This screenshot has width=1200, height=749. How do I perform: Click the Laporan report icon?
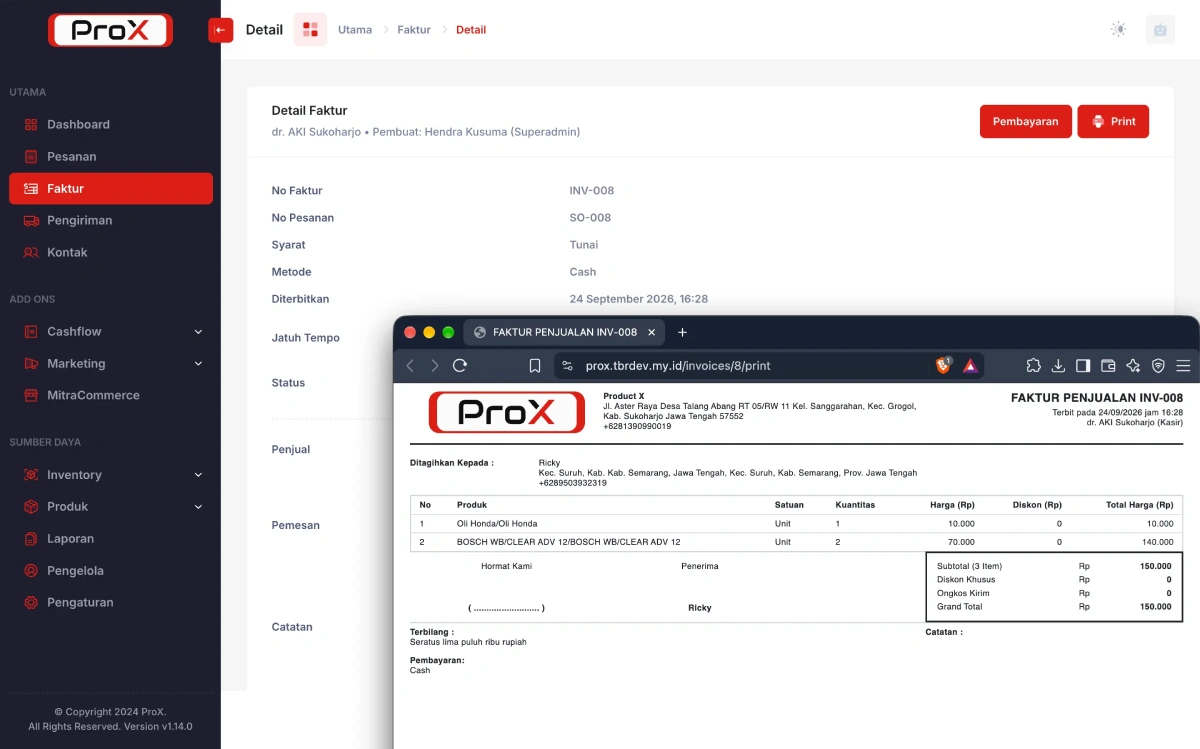pos(31,539)
